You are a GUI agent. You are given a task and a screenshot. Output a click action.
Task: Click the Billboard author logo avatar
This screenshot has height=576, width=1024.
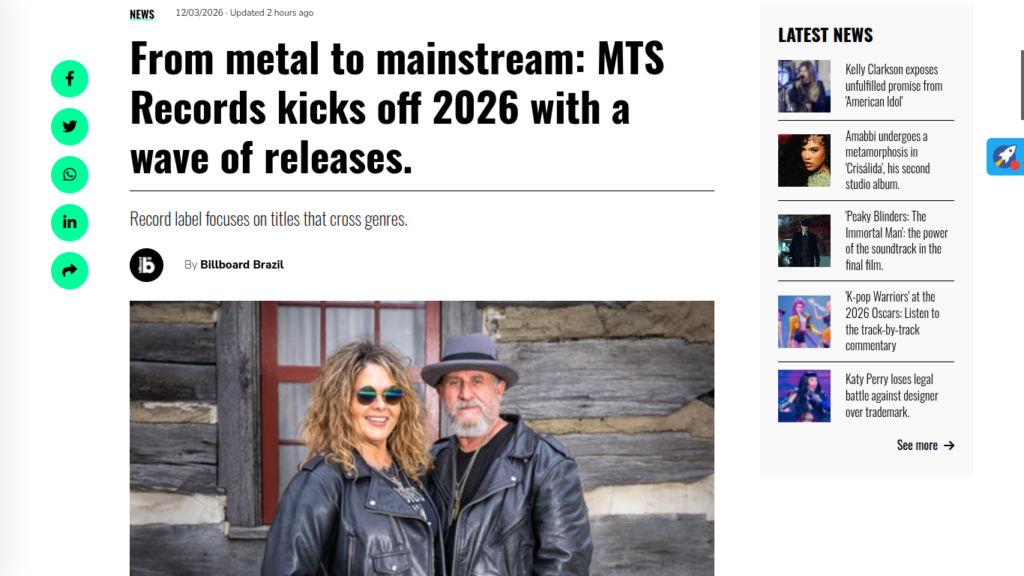click(146, 265)
